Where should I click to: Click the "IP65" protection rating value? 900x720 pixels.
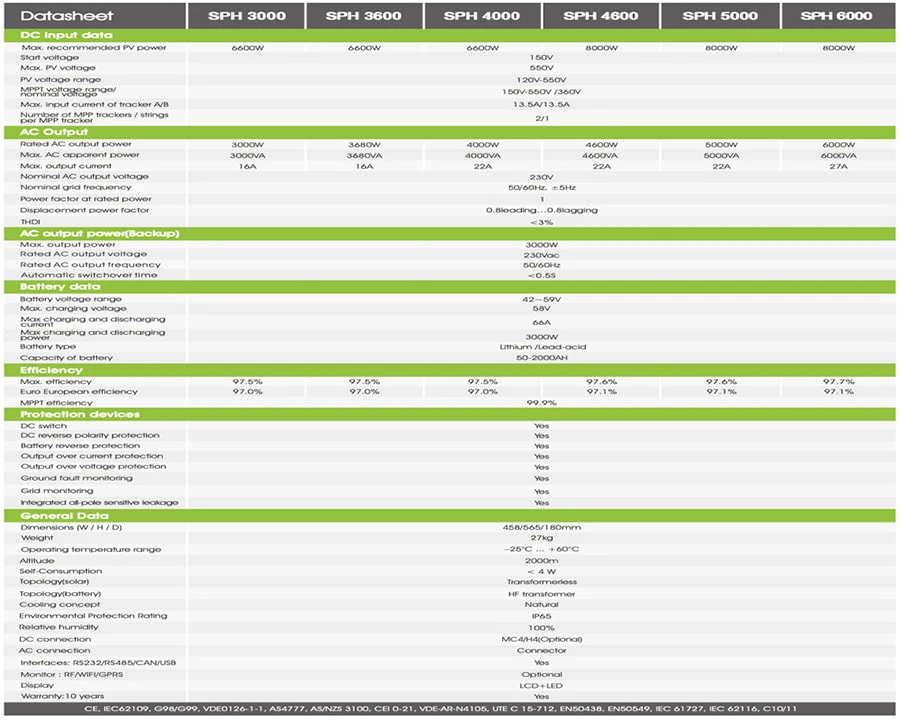(x=541, y=616)
